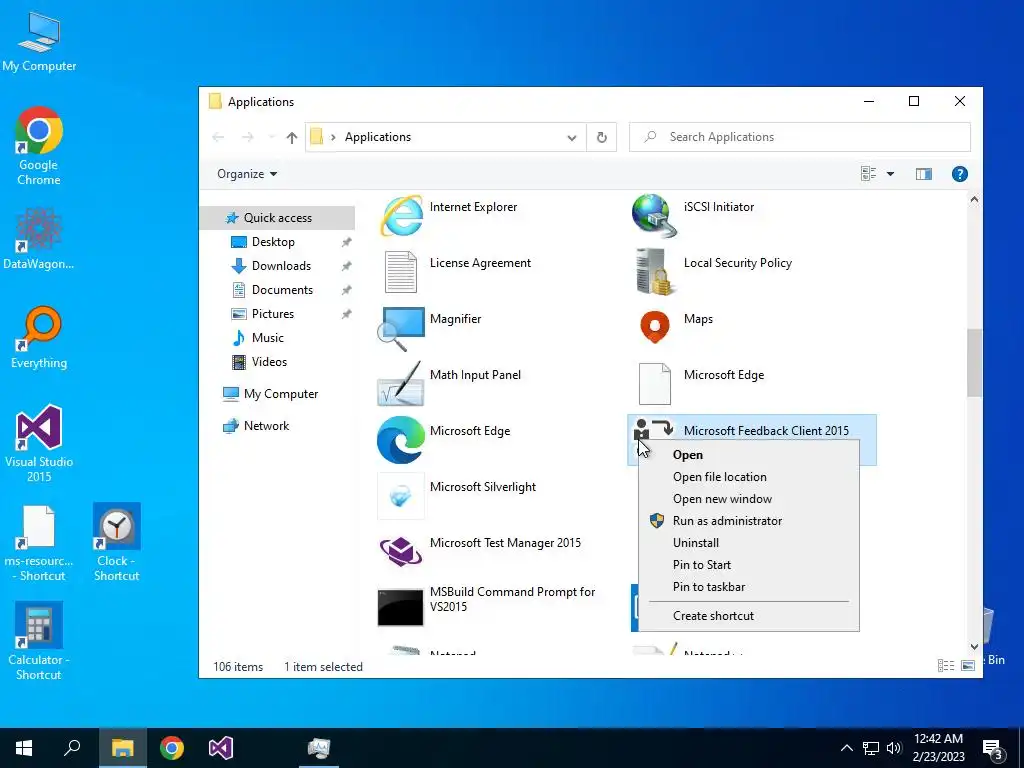Select Microsoft Test Manager 2015 icon
1024x768 pixels.
click(401, 552)
